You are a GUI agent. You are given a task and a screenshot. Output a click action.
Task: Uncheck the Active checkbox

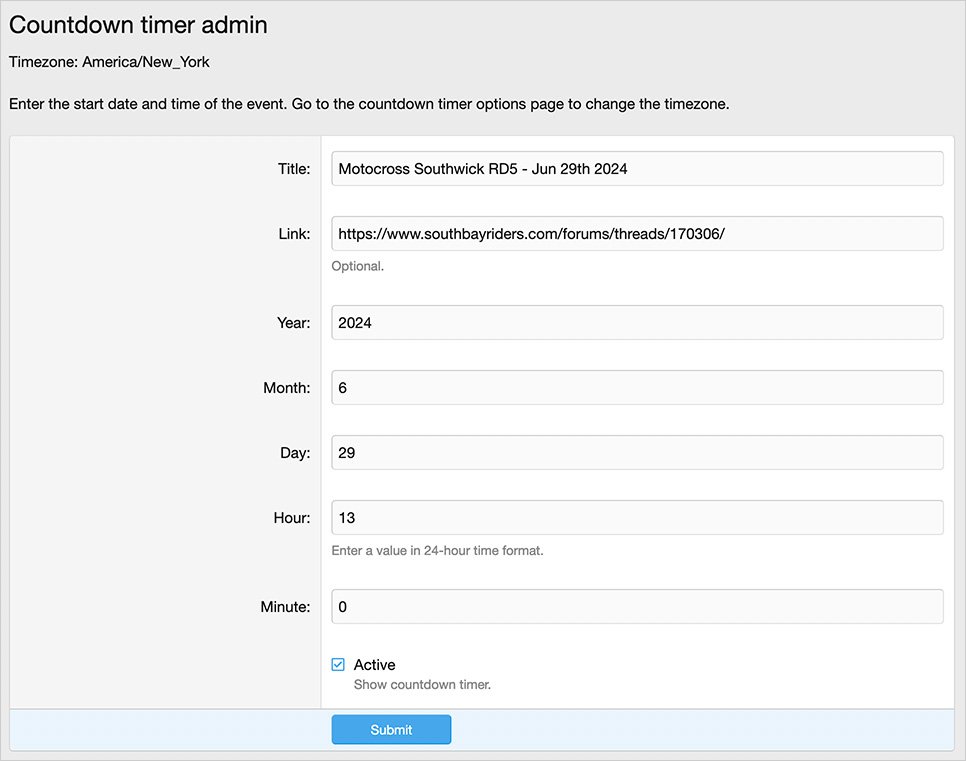[x=338, y=665]
